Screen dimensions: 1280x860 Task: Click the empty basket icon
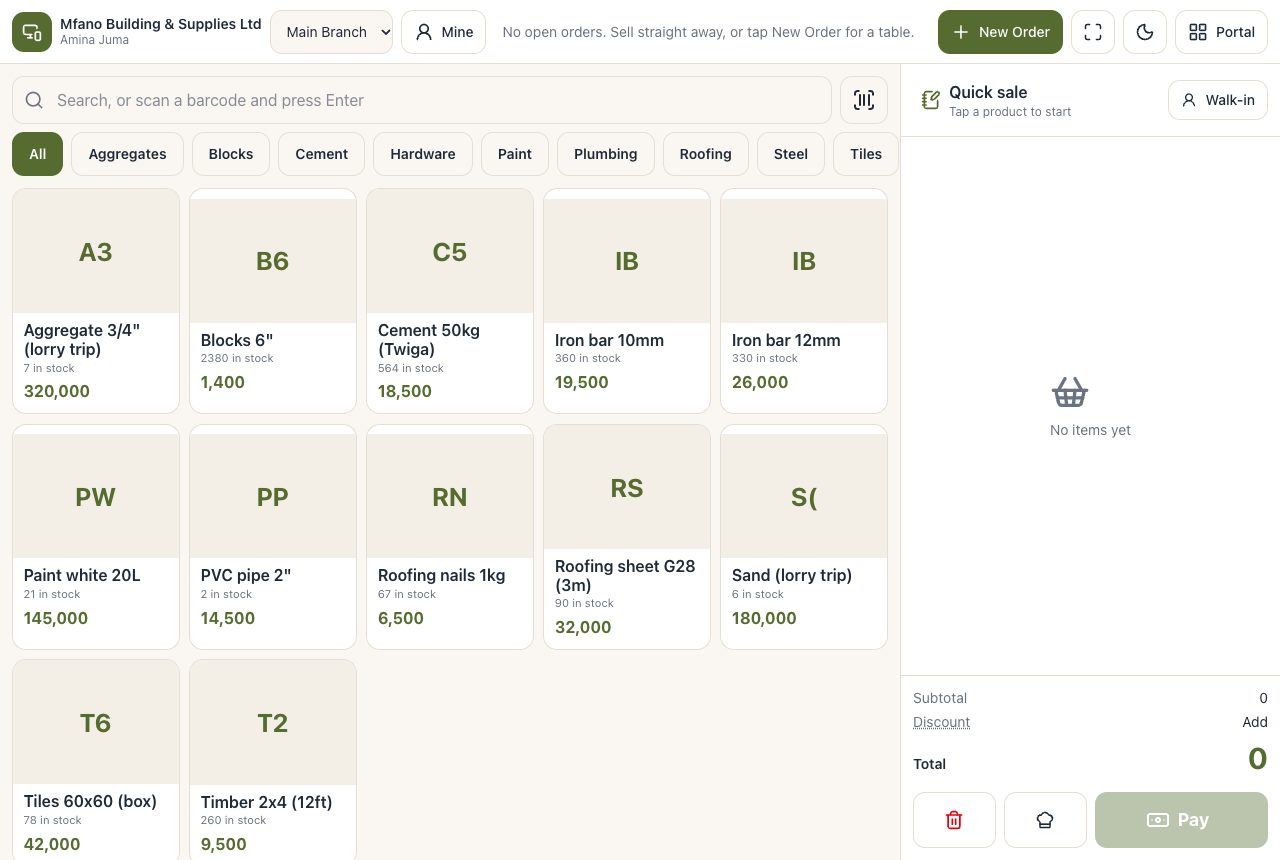click(1070, 392)
